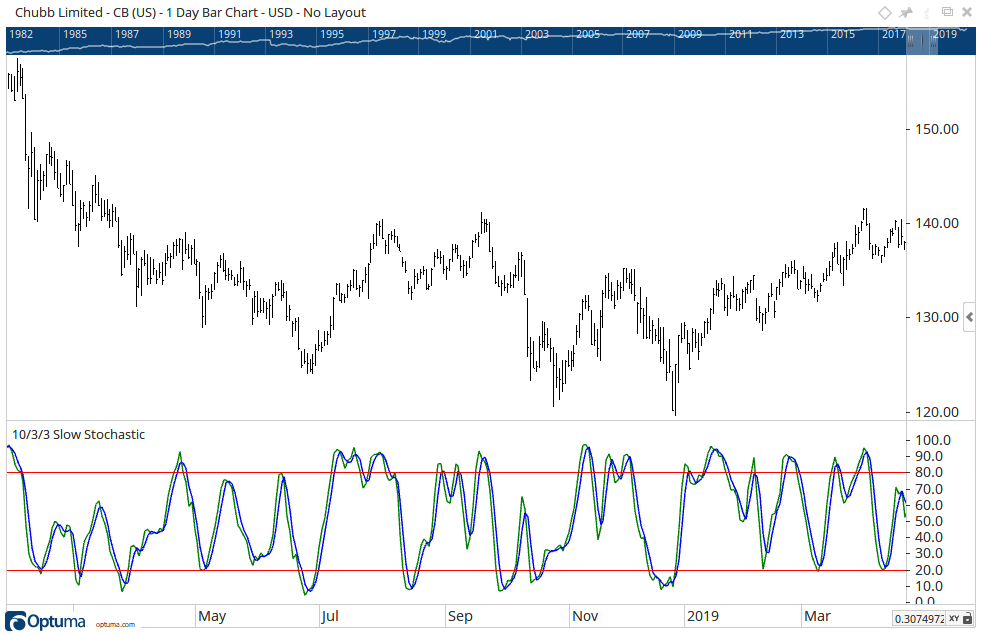Click the left handle of the date range slider
The image size is (982, 635).
(x=911, y=41)
